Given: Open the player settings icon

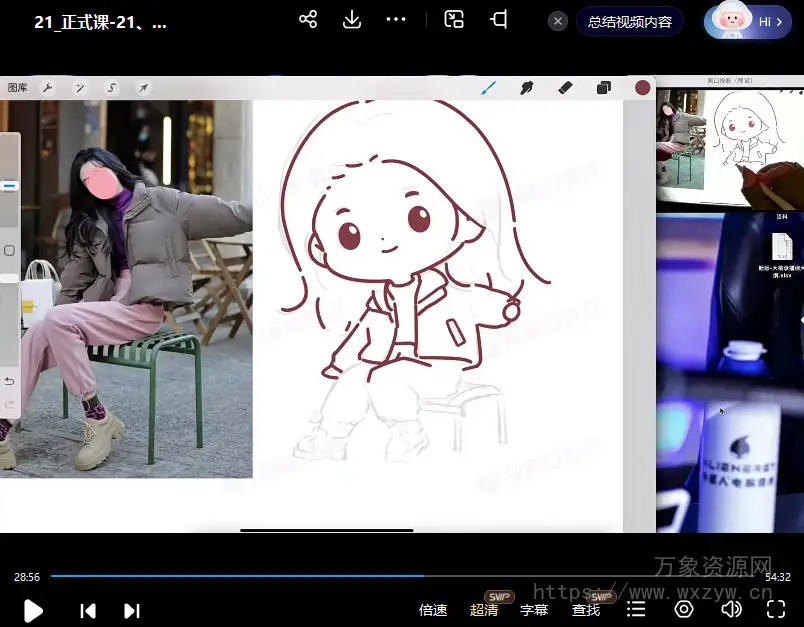Looking at the screenshot, I should click(684, 610).
